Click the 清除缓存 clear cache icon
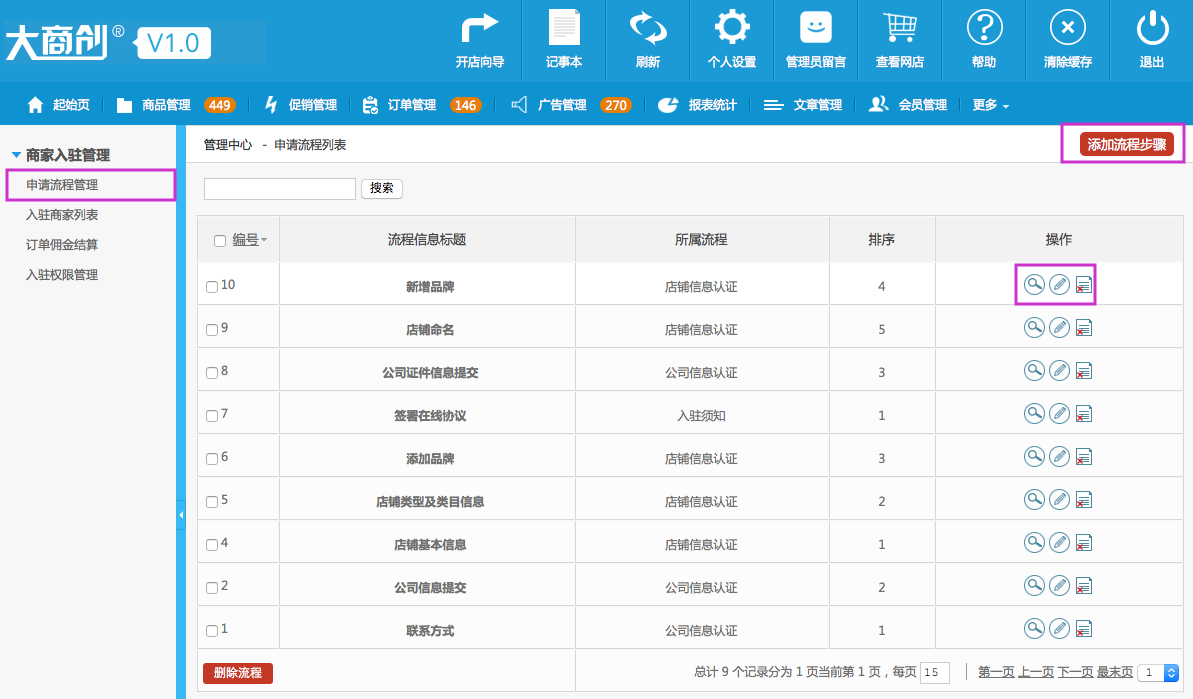 1067,28
